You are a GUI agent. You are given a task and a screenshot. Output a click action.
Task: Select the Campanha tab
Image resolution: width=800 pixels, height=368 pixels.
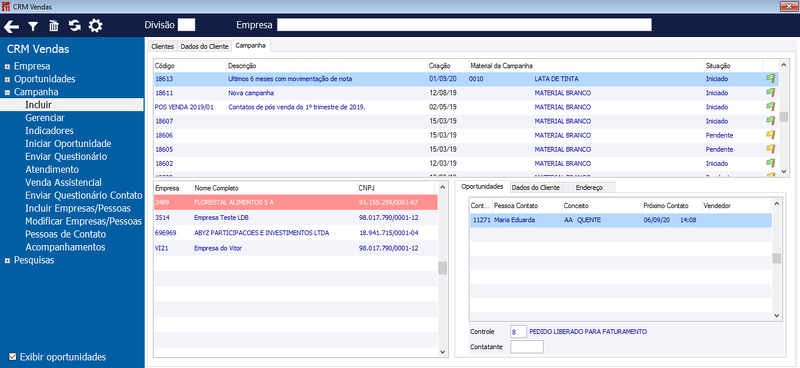point(251,45)
